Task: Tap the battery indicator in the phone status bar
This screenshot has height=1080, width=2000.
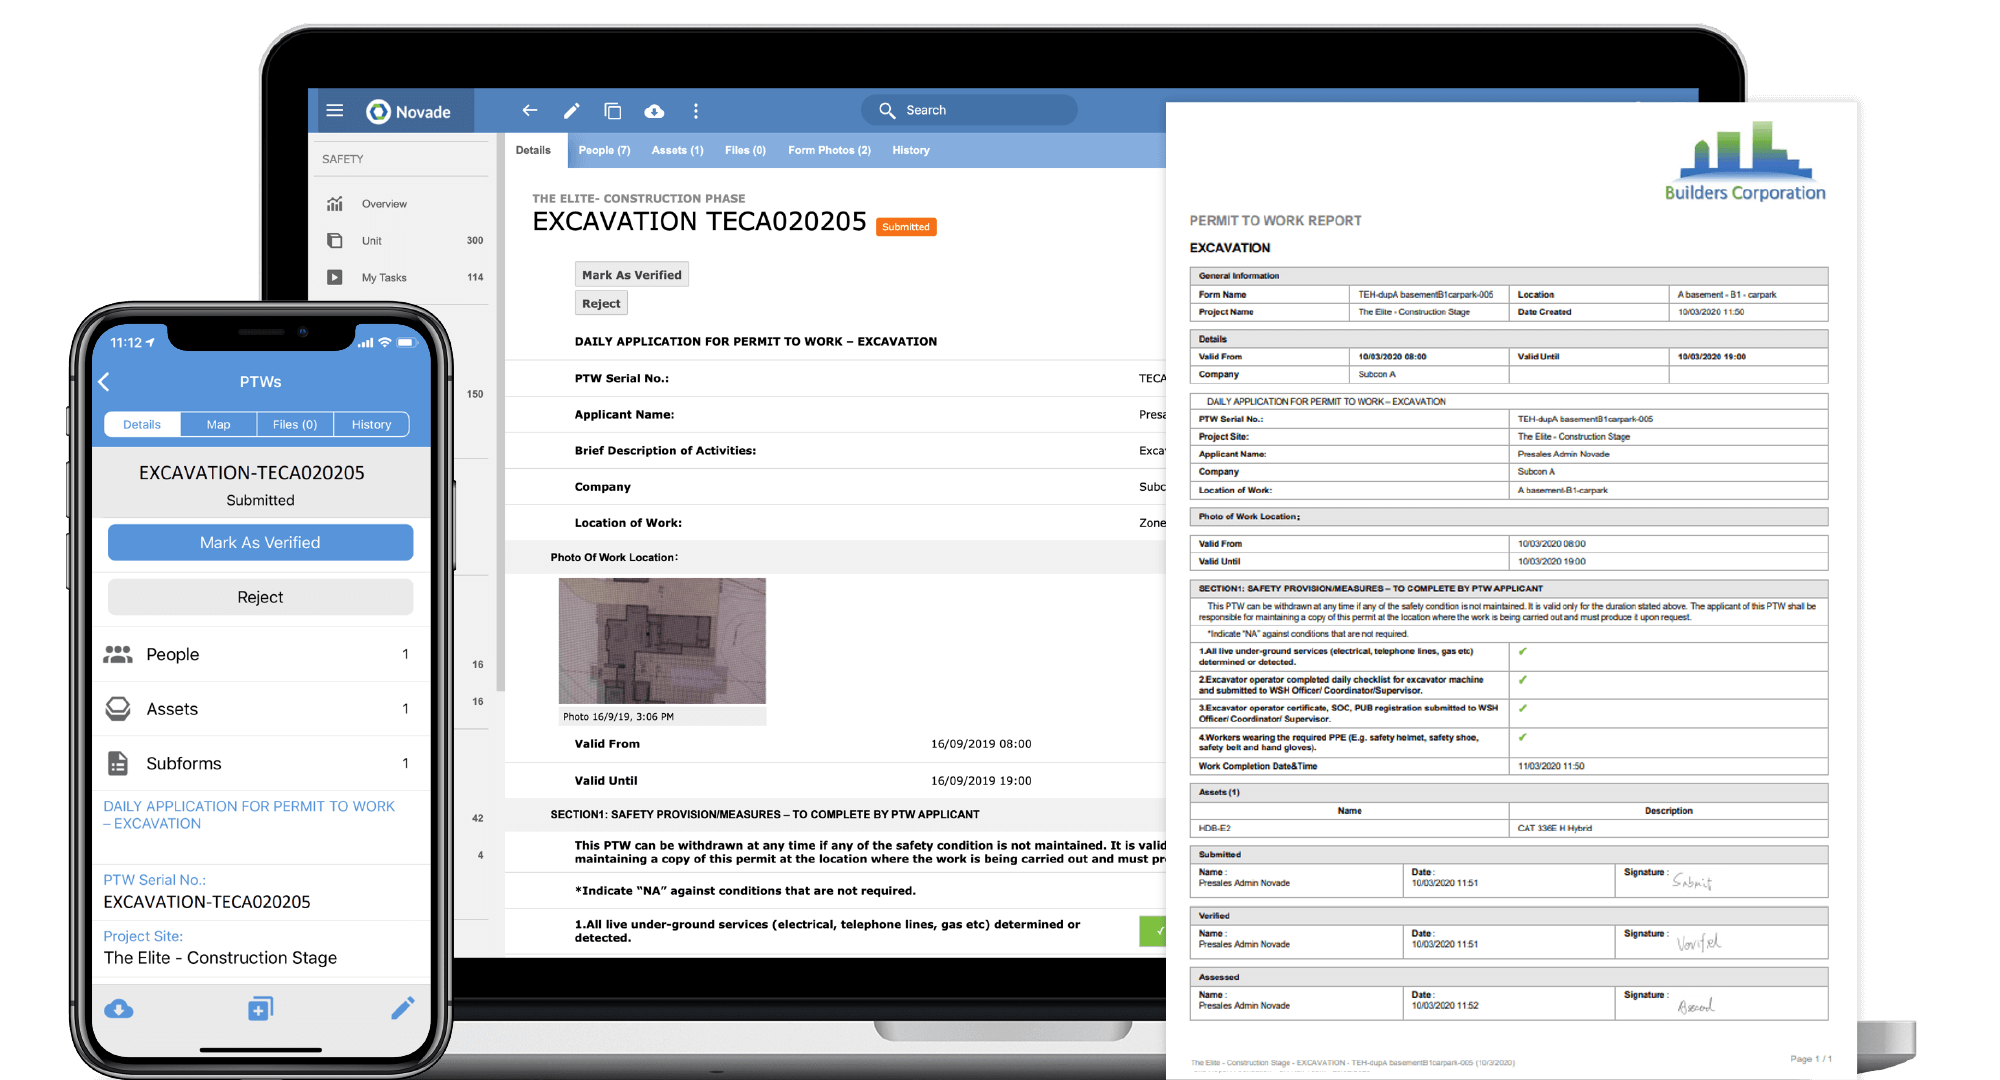Action: [406, 342]
